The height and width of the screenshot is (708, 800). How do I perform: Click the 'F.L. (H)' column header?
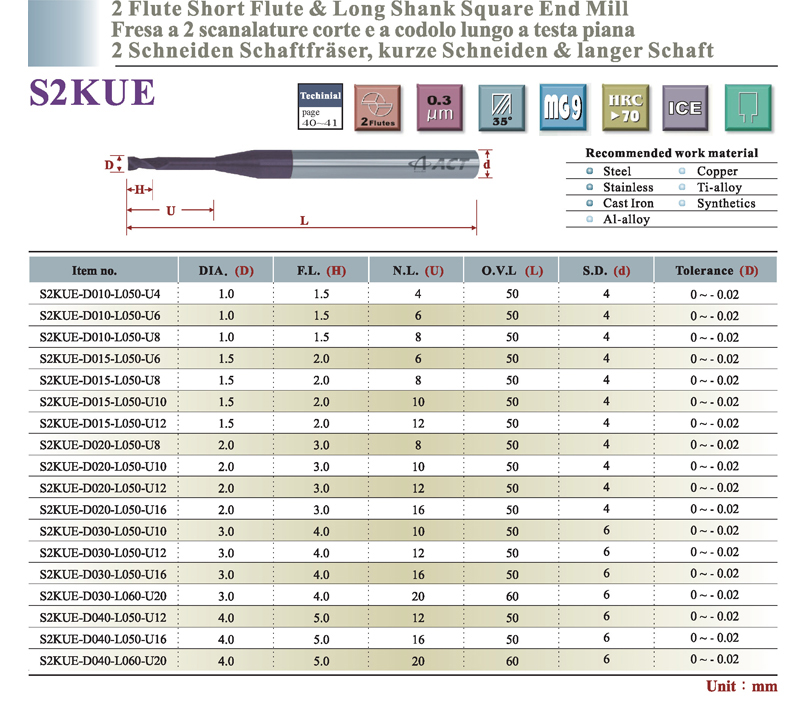[321, 270]
